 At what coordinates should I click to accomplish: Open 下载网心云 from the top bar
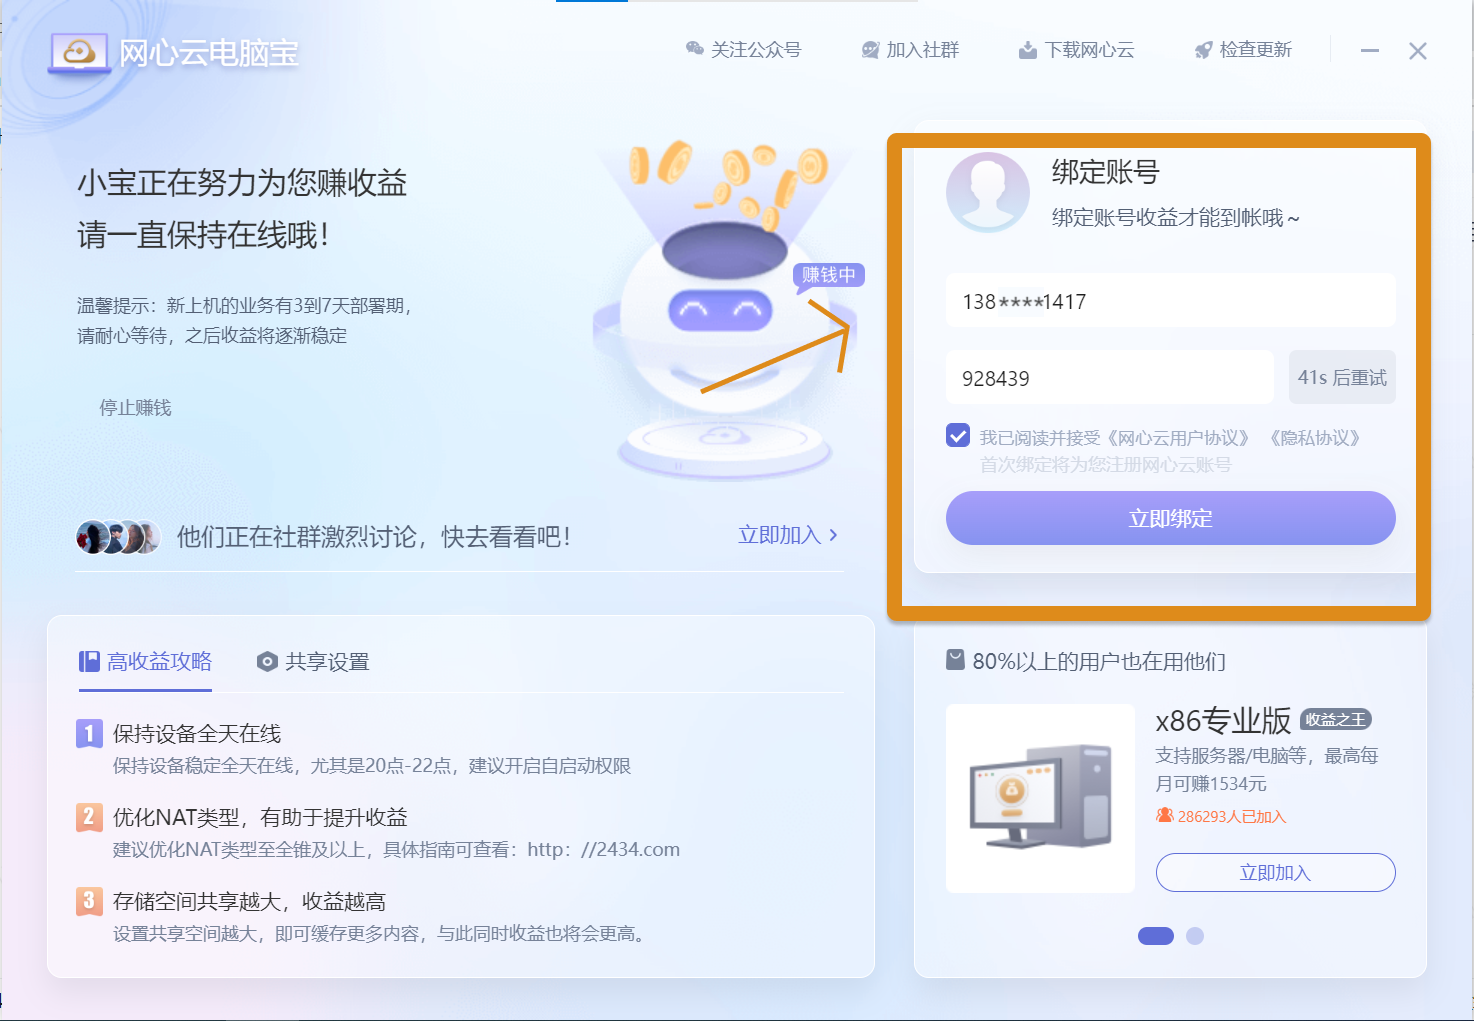click(1076, 50)
